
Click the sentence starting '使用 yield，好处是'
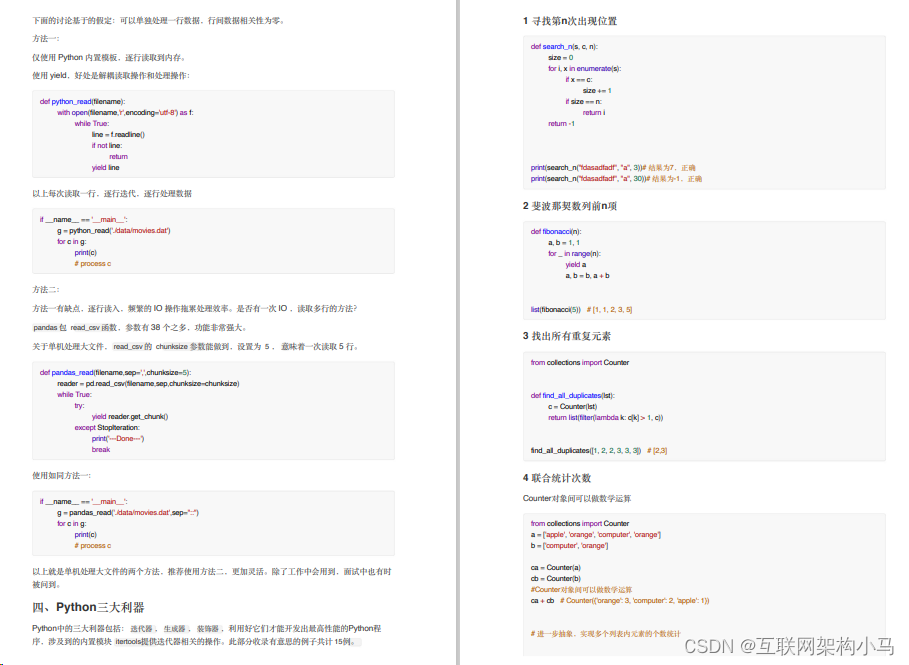(111, 75)
